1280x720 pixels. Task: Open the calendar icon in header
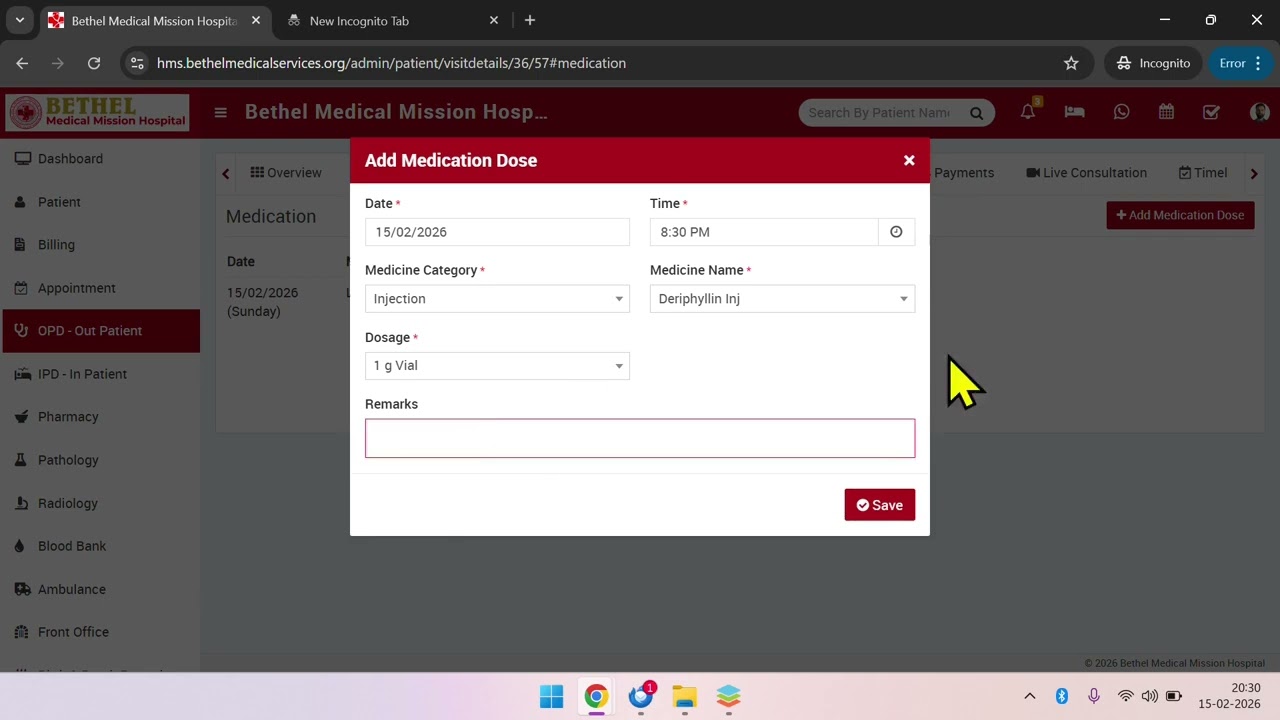coord(1166,112)
